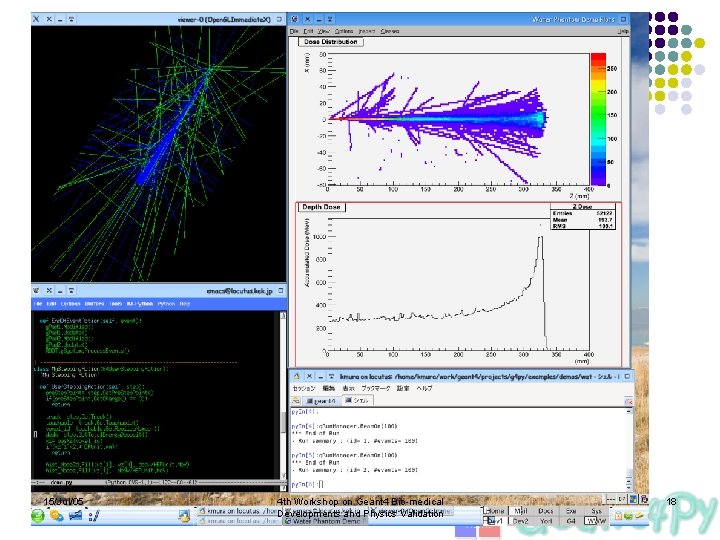Click the 3D particle track viewer canvas

pos(158,154)
